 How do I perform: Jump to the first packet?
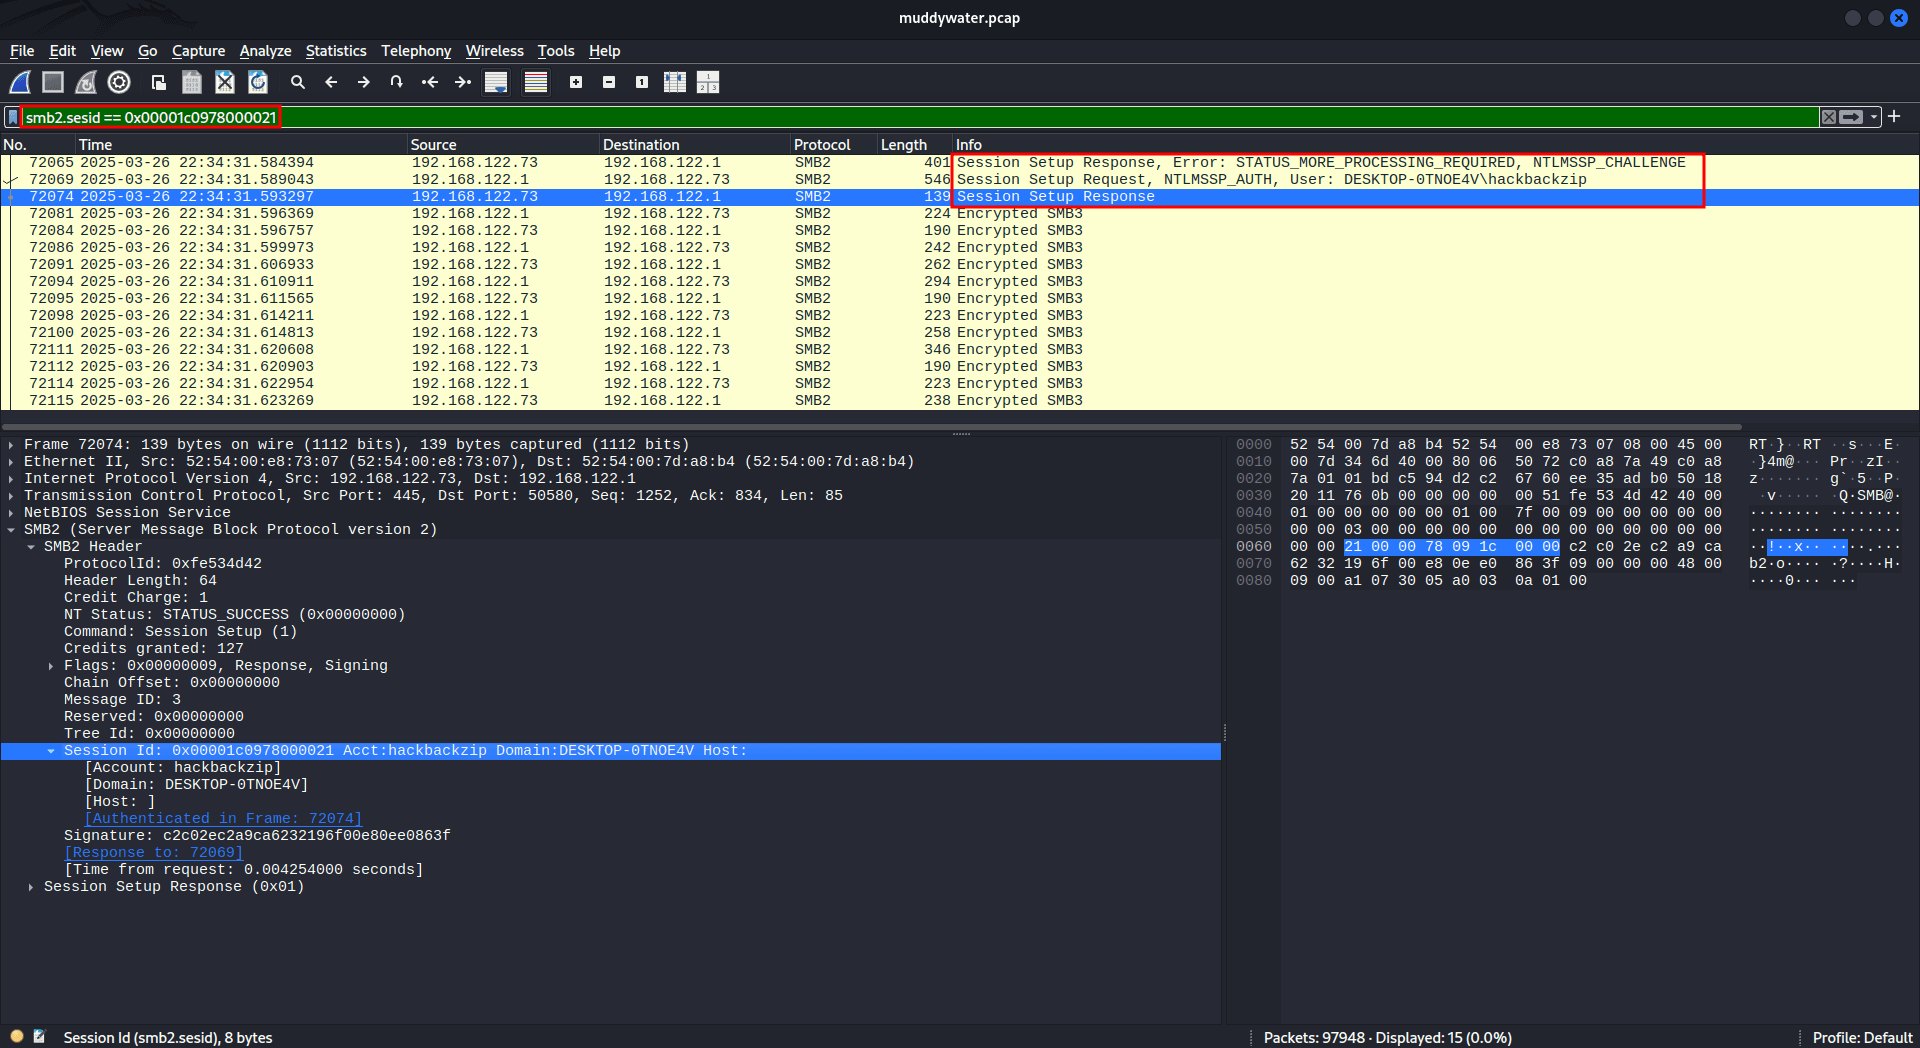(x=430, y=82)
